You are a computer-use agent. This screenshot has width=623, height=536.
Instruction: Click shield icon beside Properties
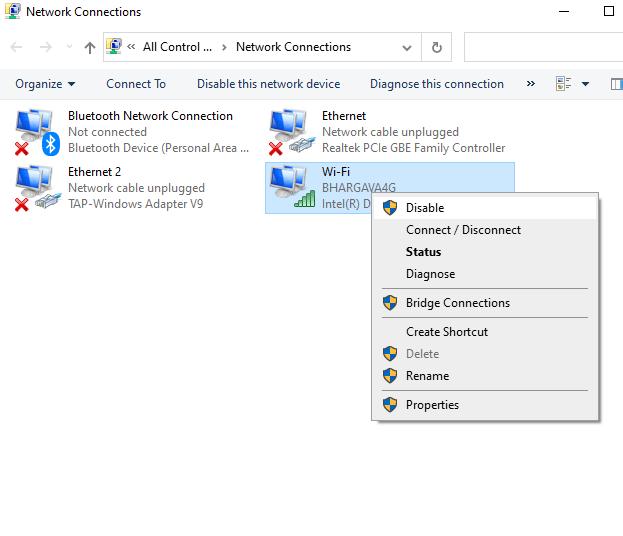point(390,404)
